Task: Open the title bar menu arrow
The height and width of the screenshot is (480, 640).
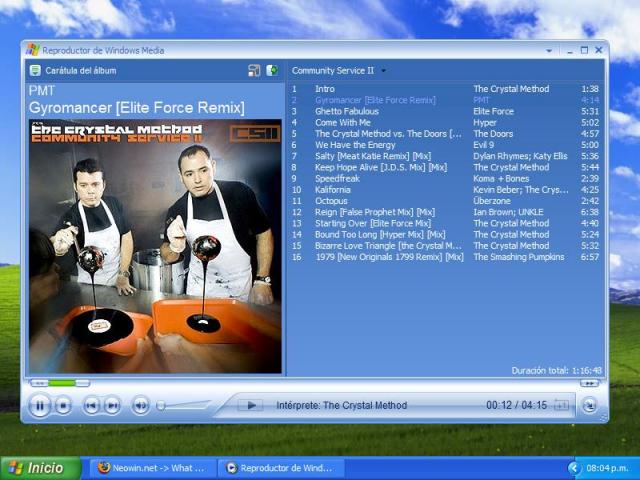Action: (x=549, y=51)
